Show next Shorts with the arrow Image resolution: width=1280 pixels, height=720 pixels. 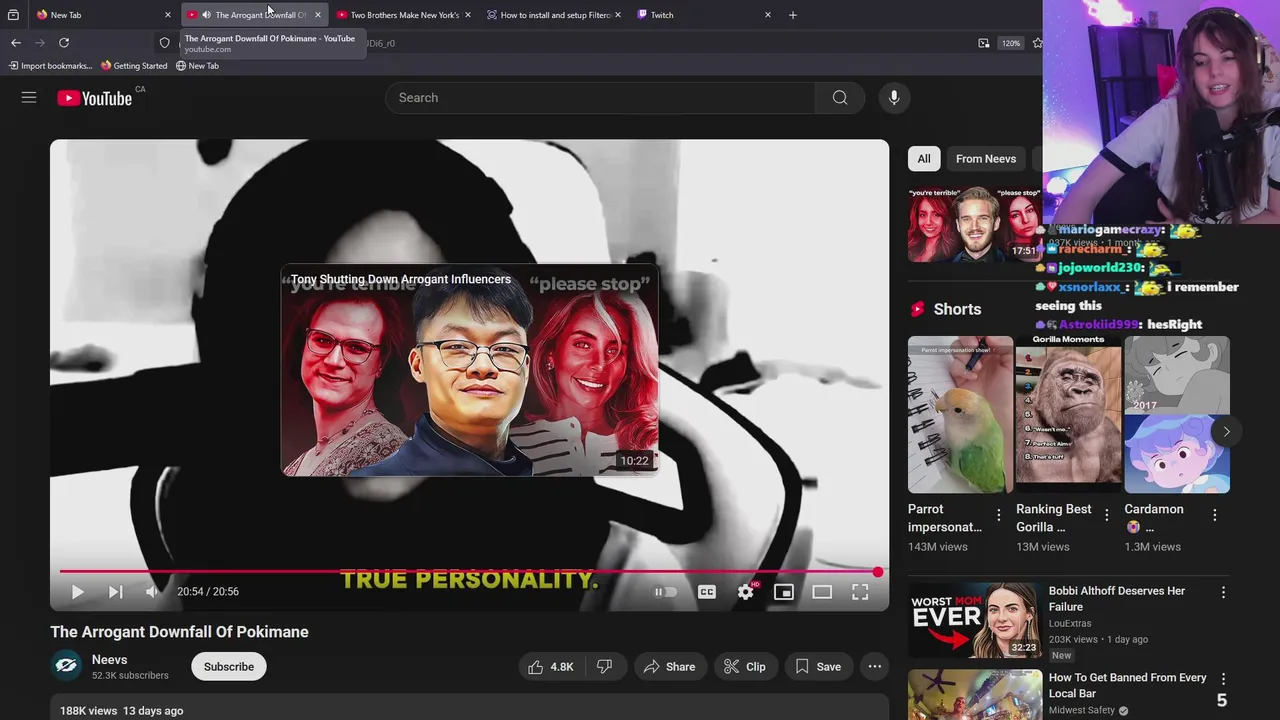1227,432
